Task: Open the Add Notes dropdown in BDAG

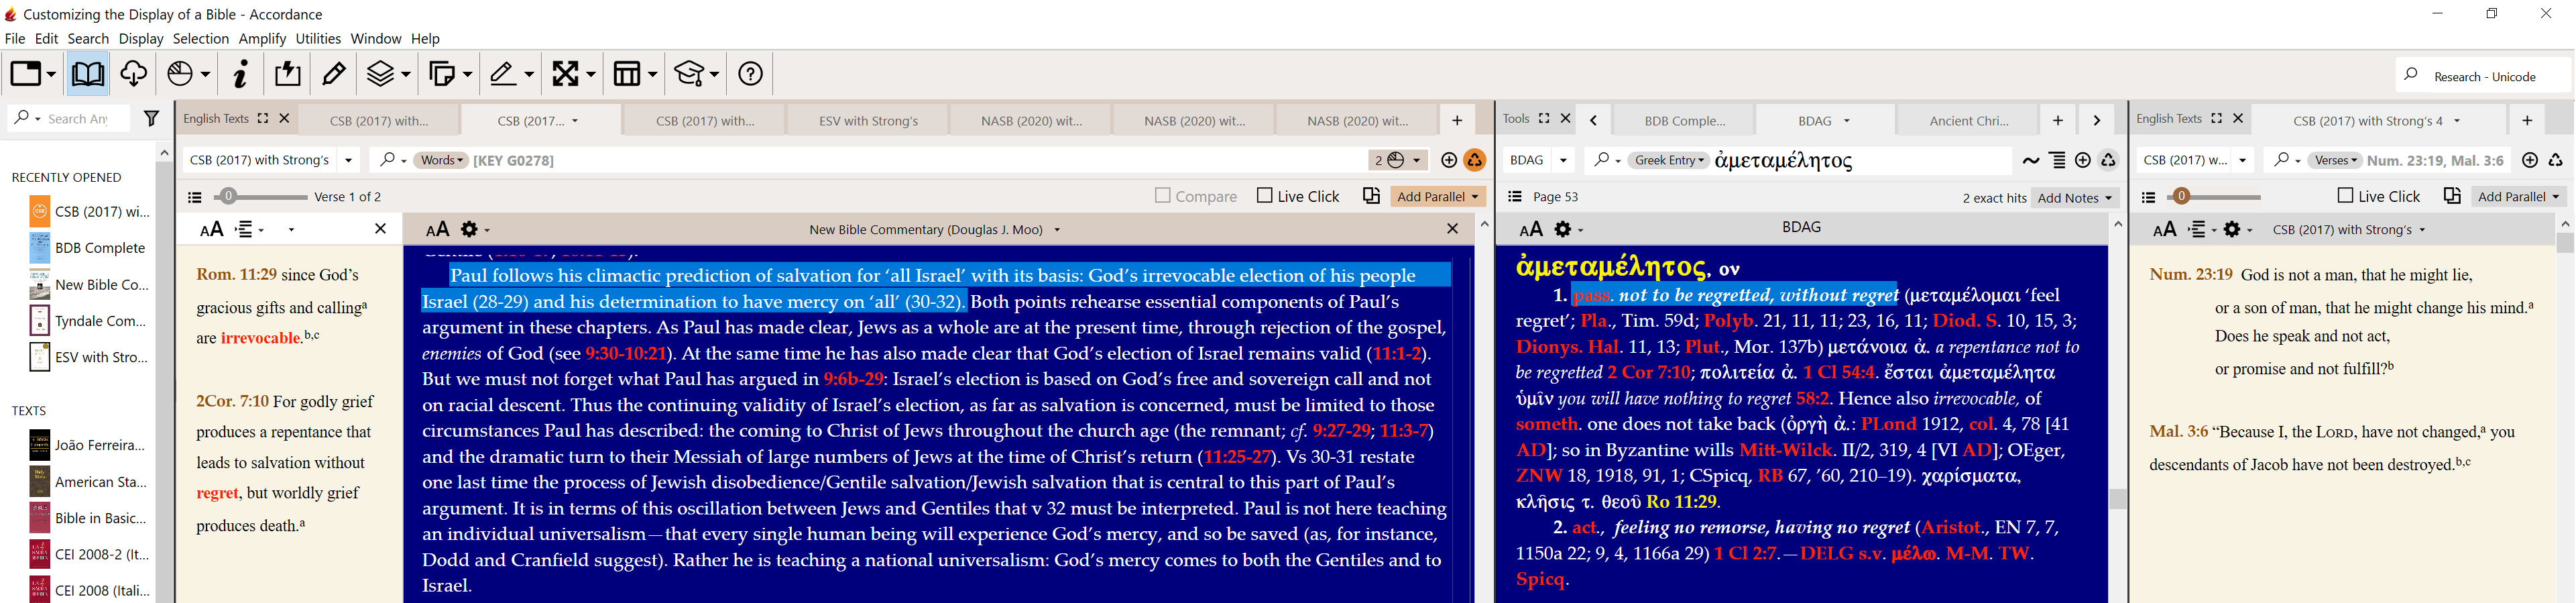Action: 2075,198
